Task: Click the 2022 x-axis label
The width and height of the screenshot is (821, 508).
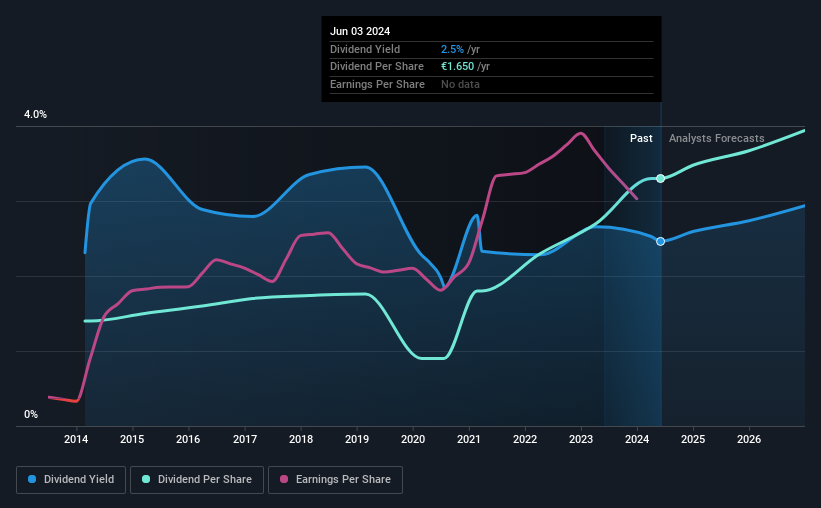Action: click(x=525, y=439)
